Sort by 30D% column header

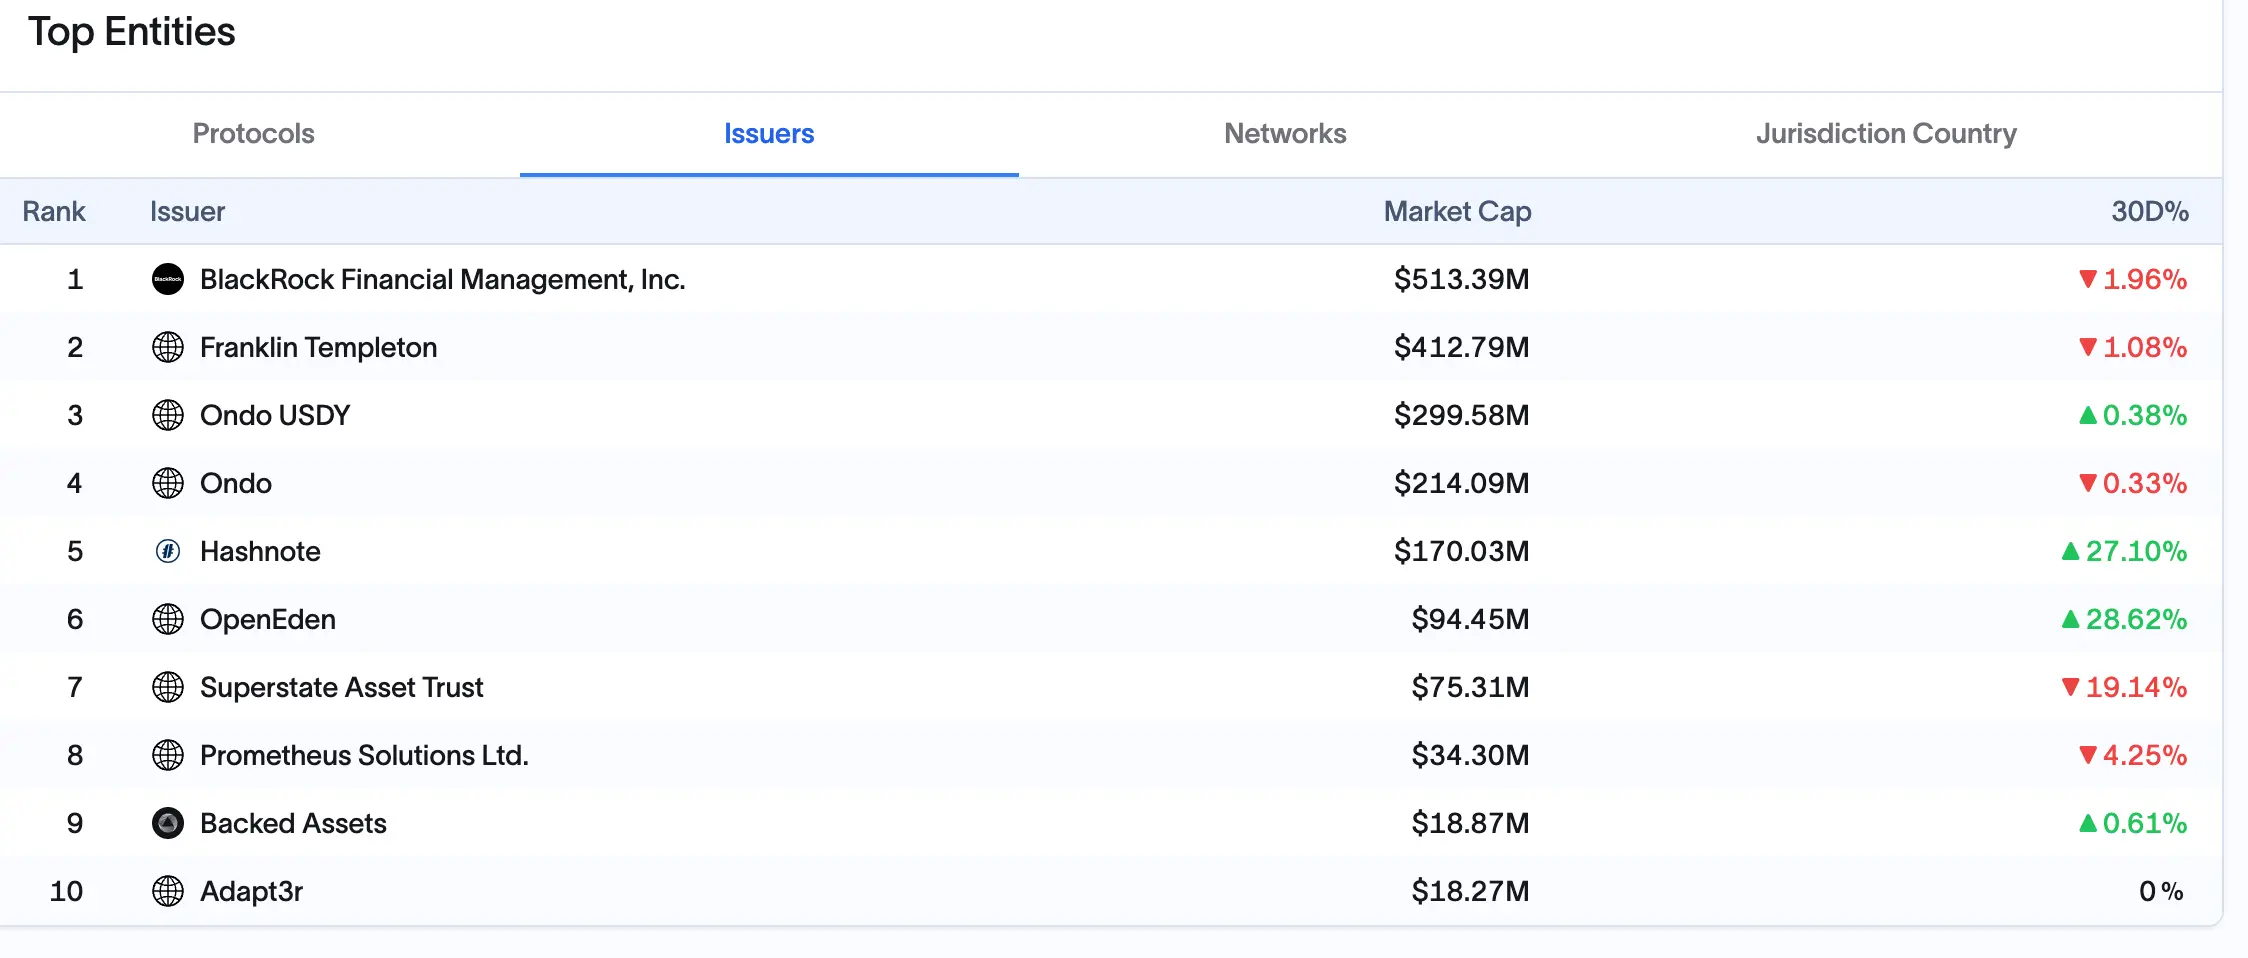coord(2150,212)
